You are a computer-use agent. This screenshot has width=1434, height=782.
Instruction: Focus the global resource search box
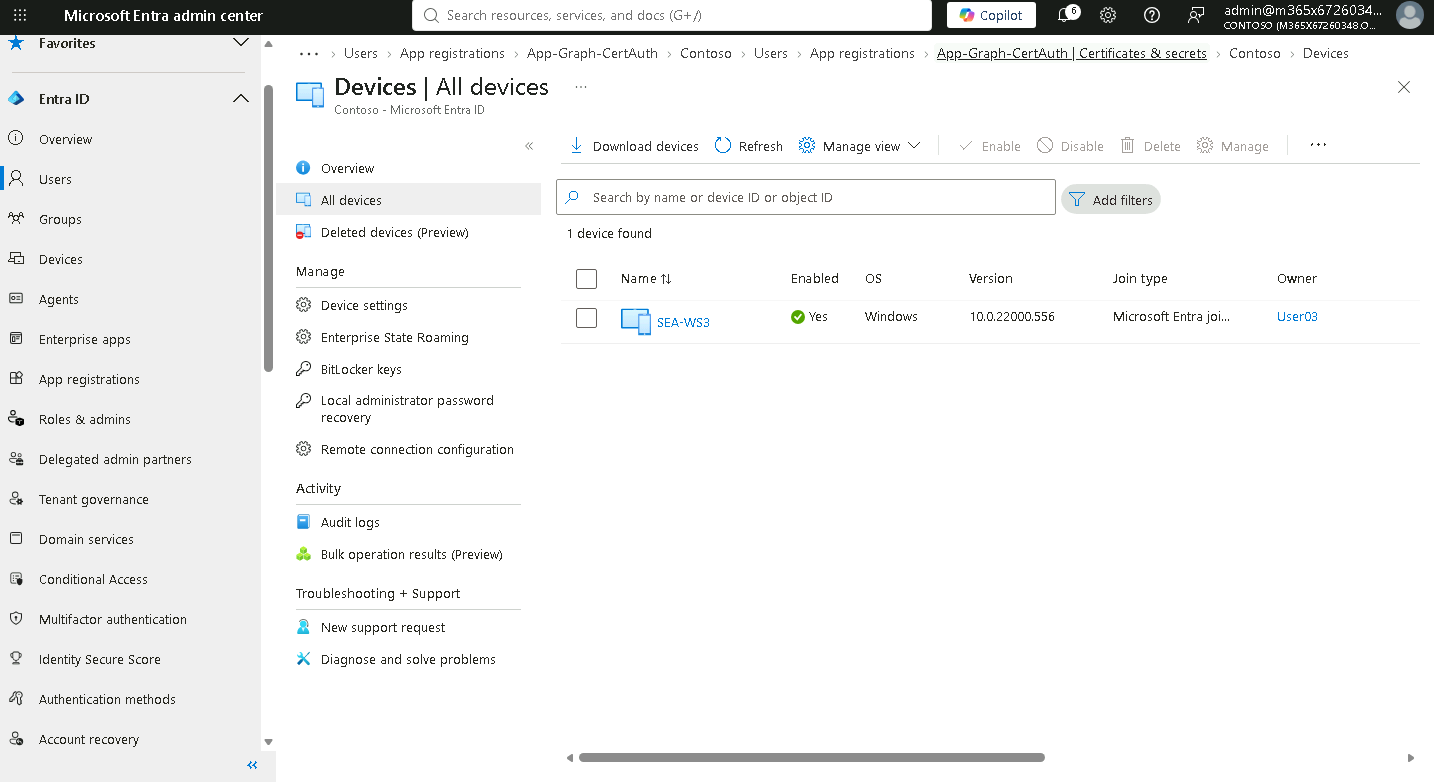click(672, 15)
